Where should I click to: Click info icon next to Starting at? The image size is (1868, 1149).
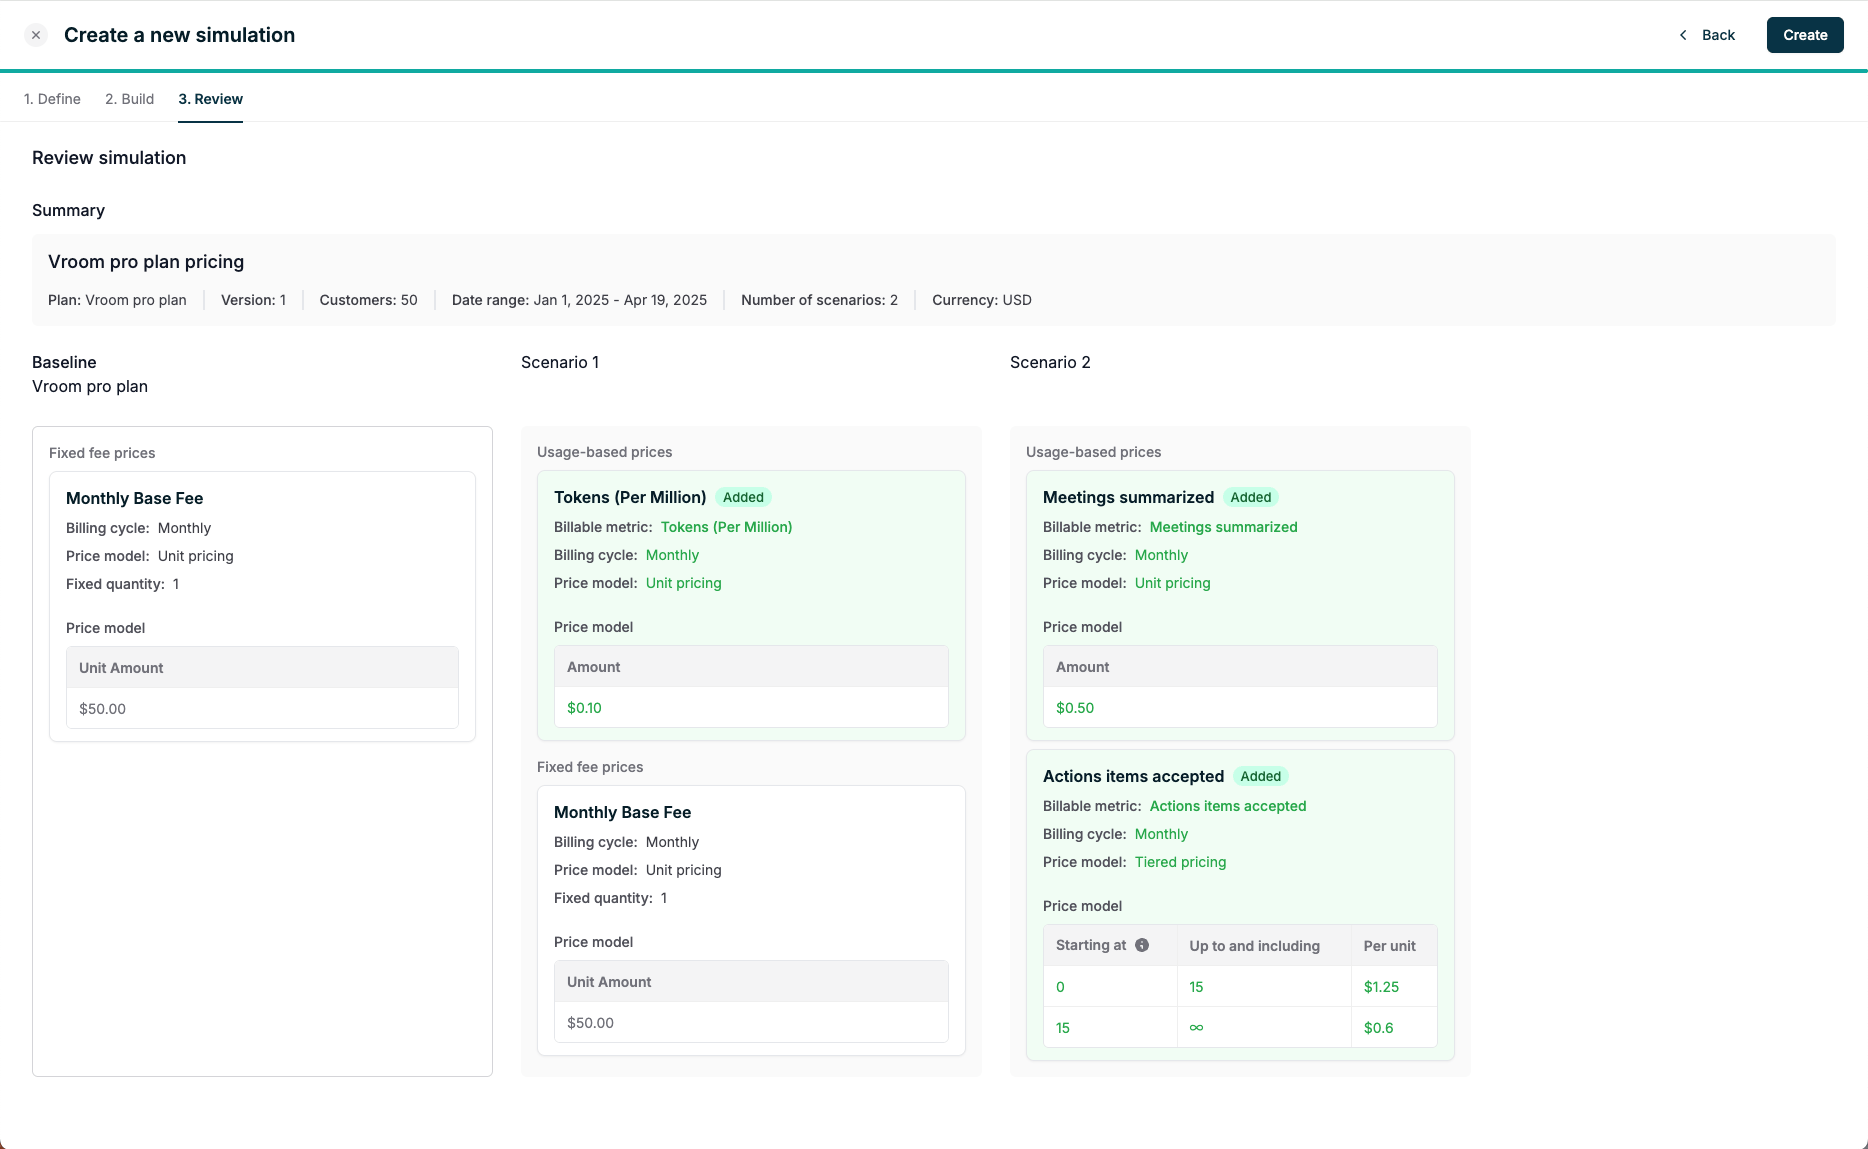click(1142, 945)
